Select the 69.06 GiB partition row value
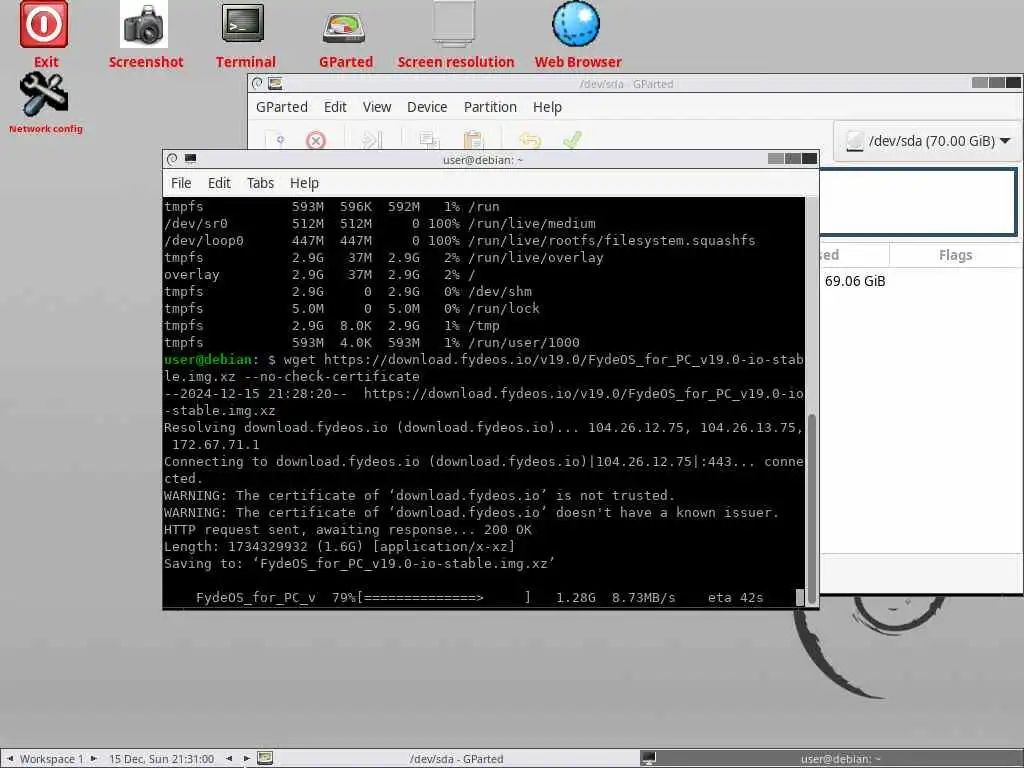Image resolution: width=1024 pixels, height=768 pixels. (x=855, y=281)
